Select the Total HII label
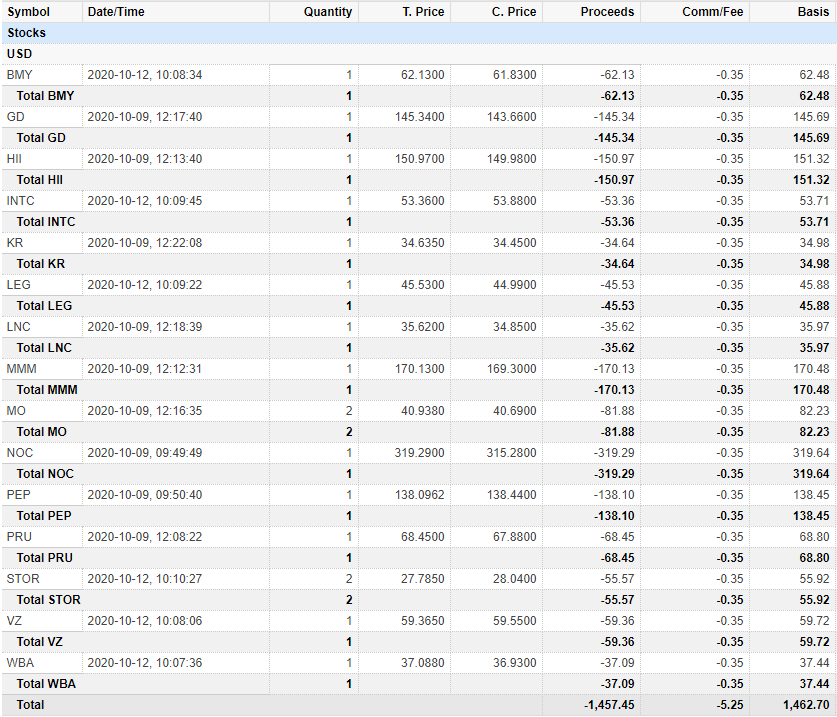 click(40, 180)
